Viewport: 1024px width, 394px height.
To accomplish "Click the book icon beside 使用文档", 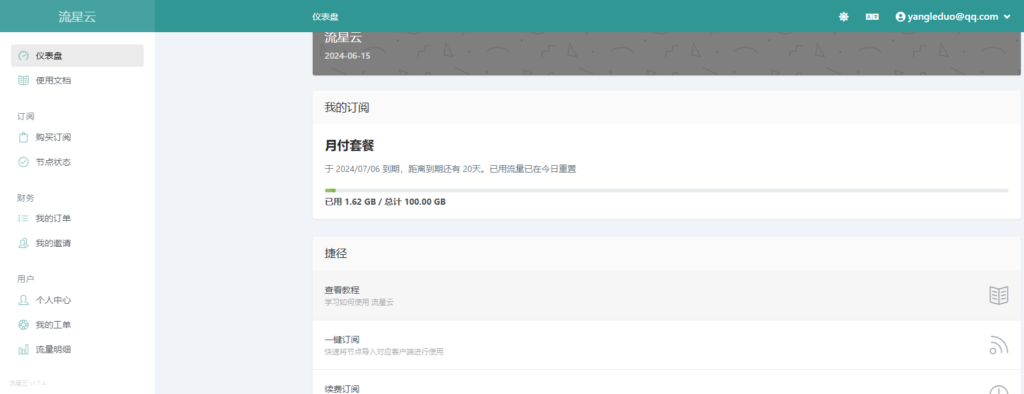I will click(x=24, y=80).
